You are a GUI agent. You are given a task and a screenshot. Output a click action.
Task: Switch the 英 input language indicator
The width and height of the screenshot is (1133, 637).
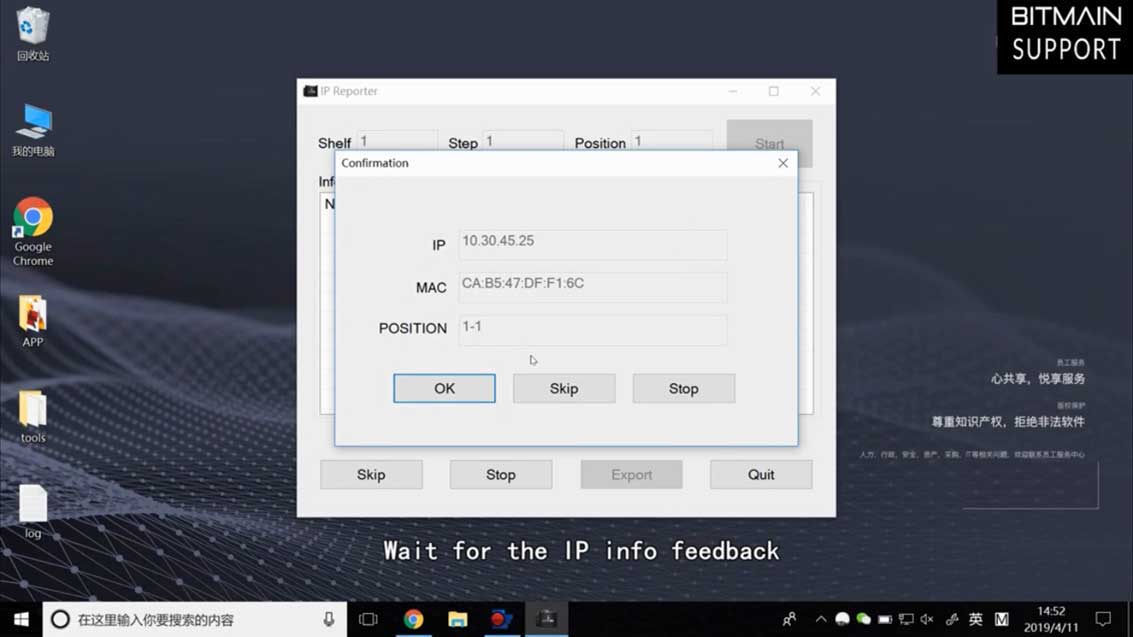pos(977,618)
